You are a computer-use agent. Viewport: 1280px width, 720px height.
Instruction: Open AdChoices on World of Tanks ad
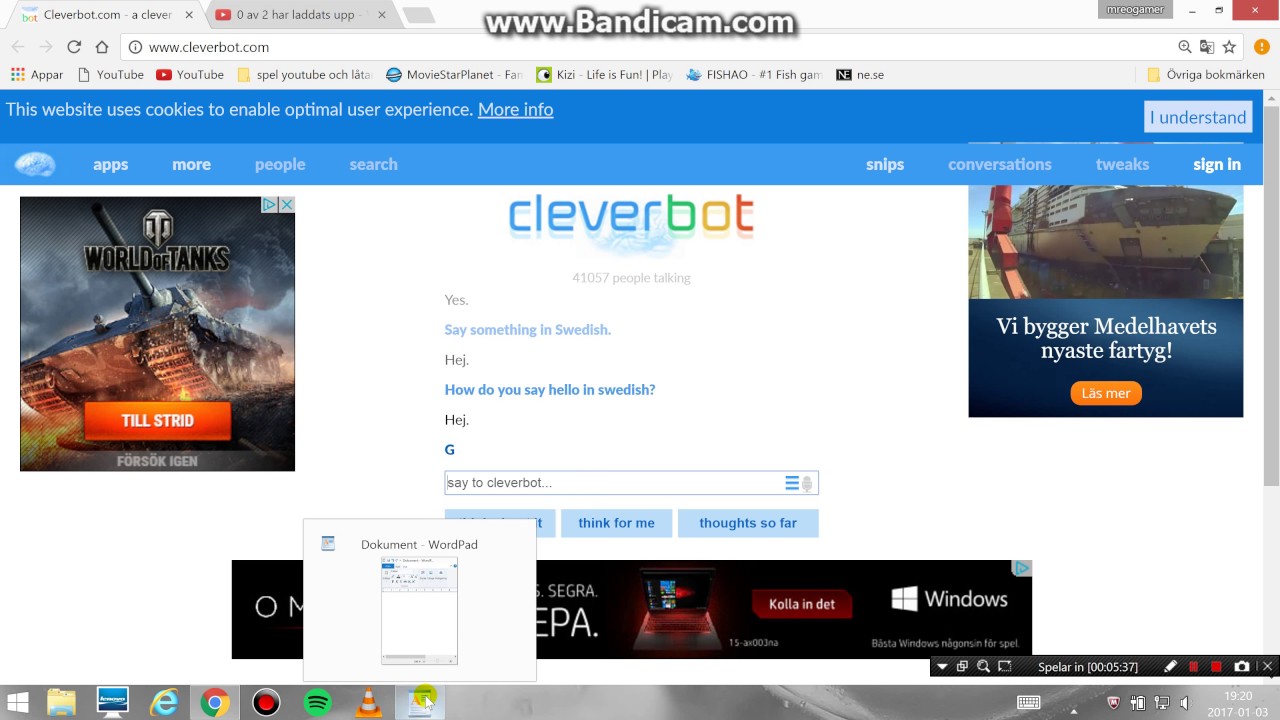click(x=269, y=204)
